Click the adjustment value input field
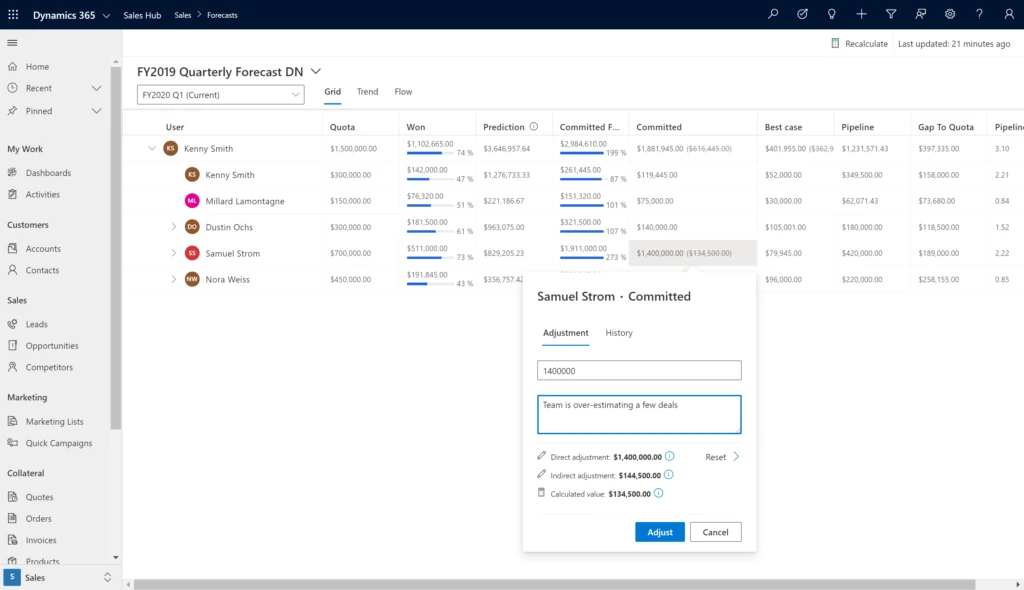This screenshot has height=590, width=1024. (639, 371)
